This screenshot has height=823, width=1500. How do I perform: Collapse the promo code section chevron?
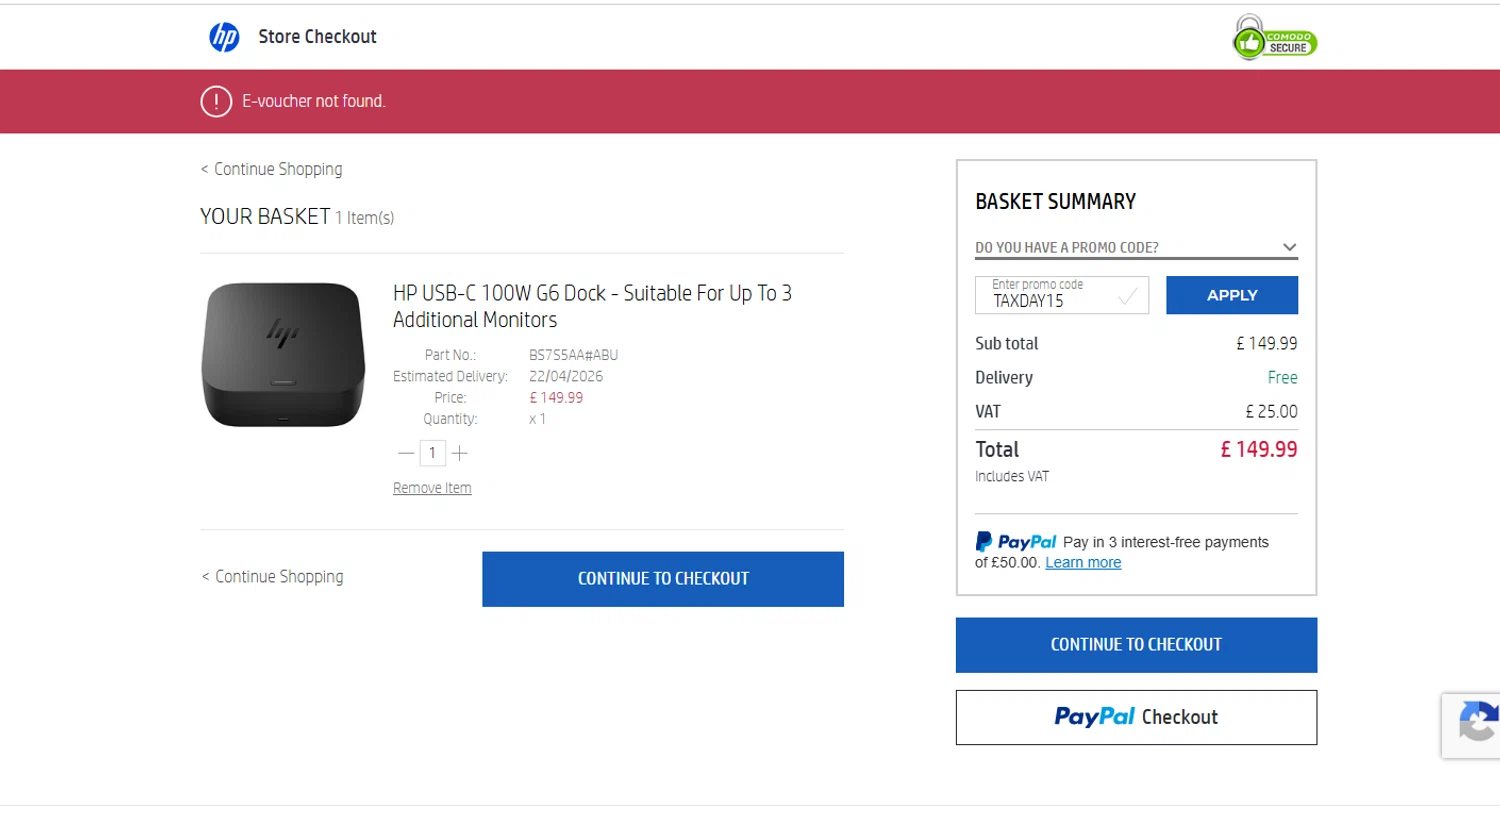point(1289,247)
